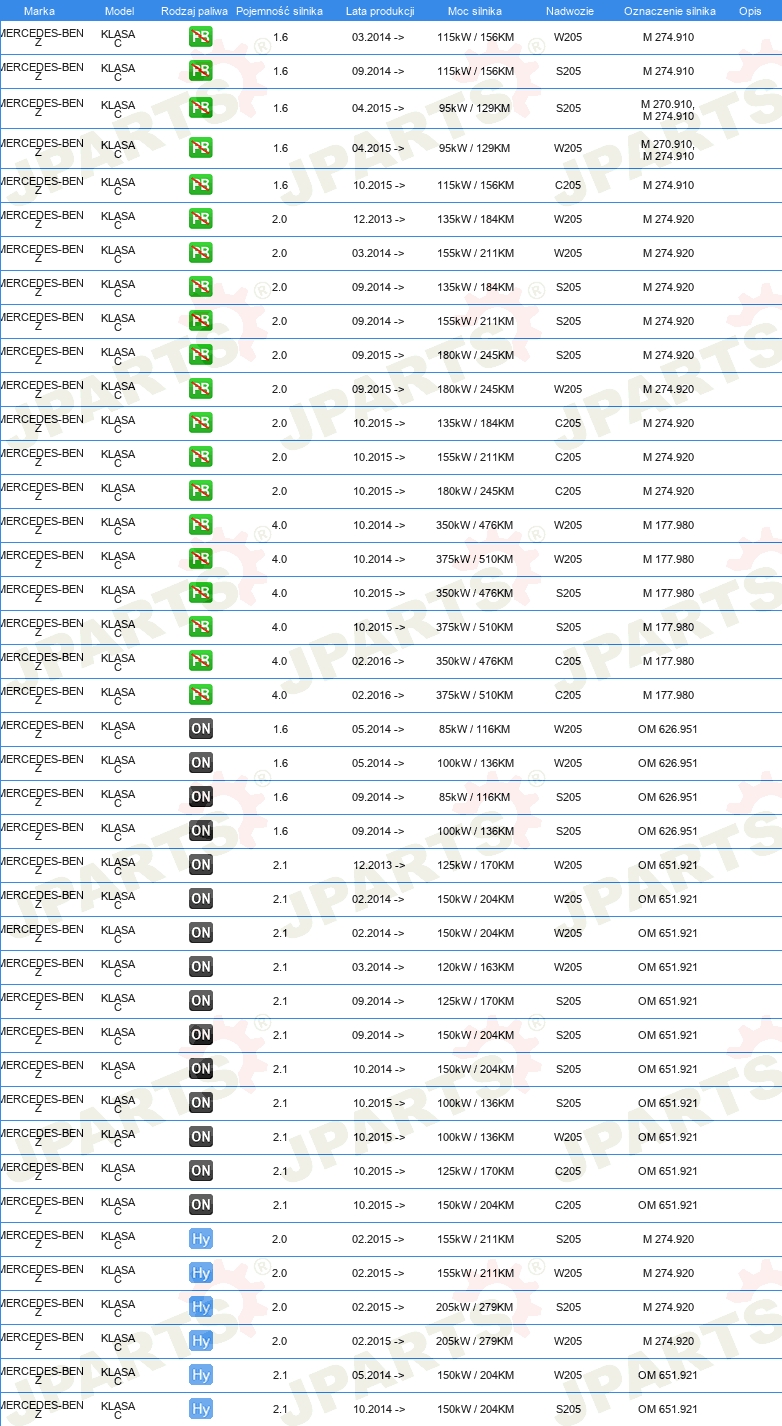Click the Marka column header
The width and height of the screenshot is (782, 1426).
(39, 11)
